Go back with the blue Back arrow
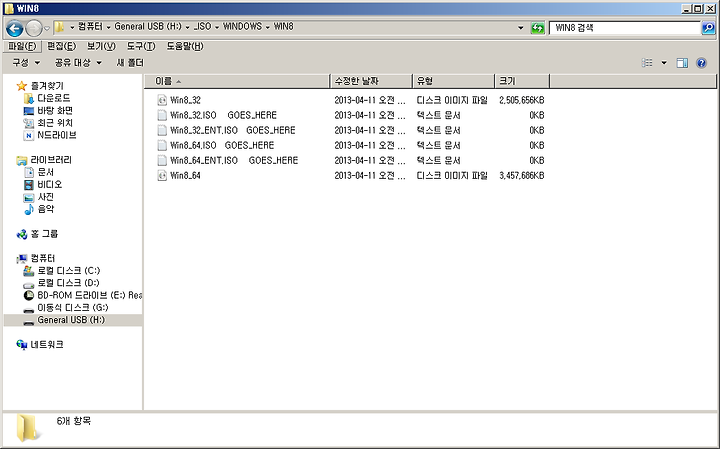This screenshot has width=720, height=449. pos(14,29)
